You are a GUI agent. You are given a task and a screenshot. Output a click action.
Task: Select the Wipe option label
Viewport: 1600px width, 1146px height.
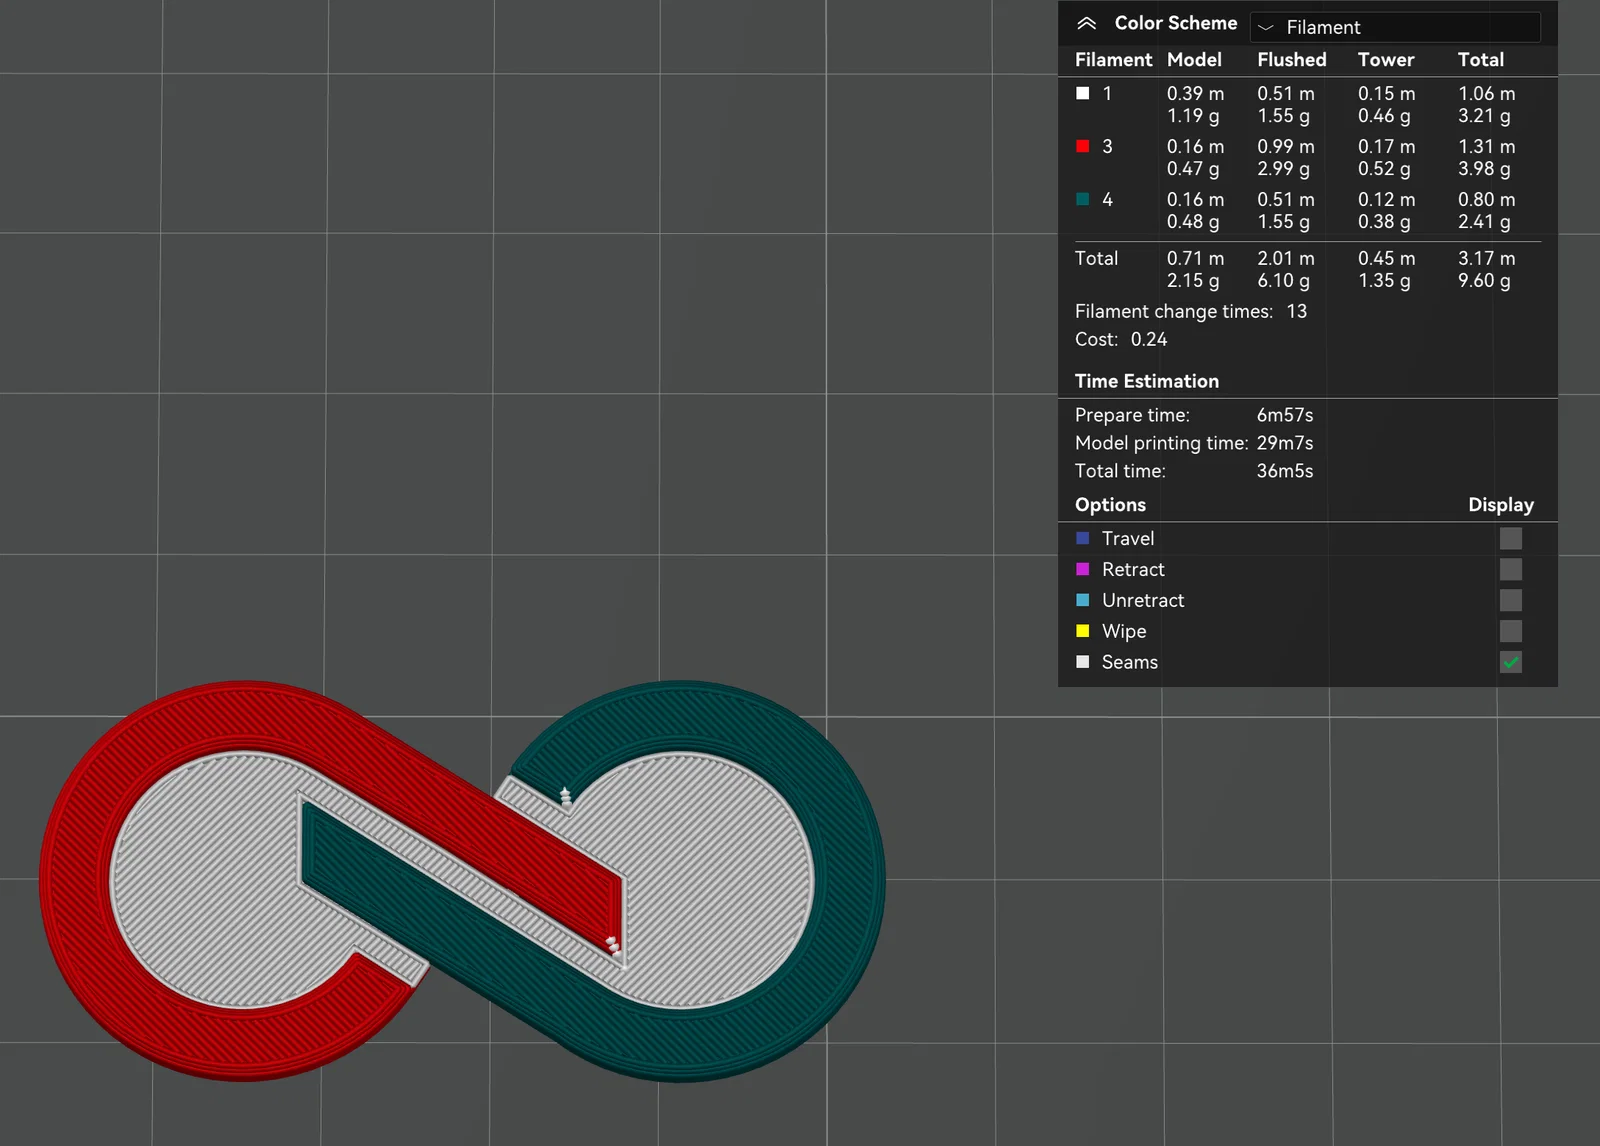1124,631
